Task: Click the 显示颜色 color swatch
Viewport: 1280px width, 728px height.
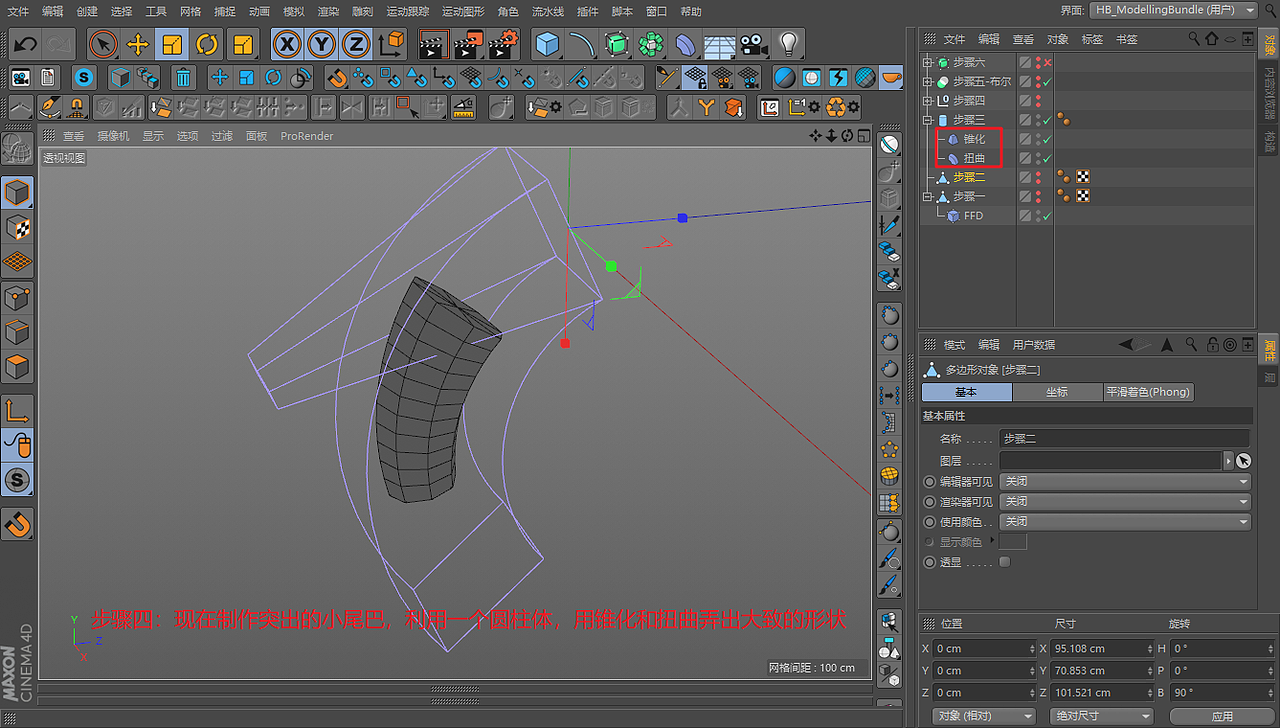Action: pyautogui.click(x=1013, y=542)
